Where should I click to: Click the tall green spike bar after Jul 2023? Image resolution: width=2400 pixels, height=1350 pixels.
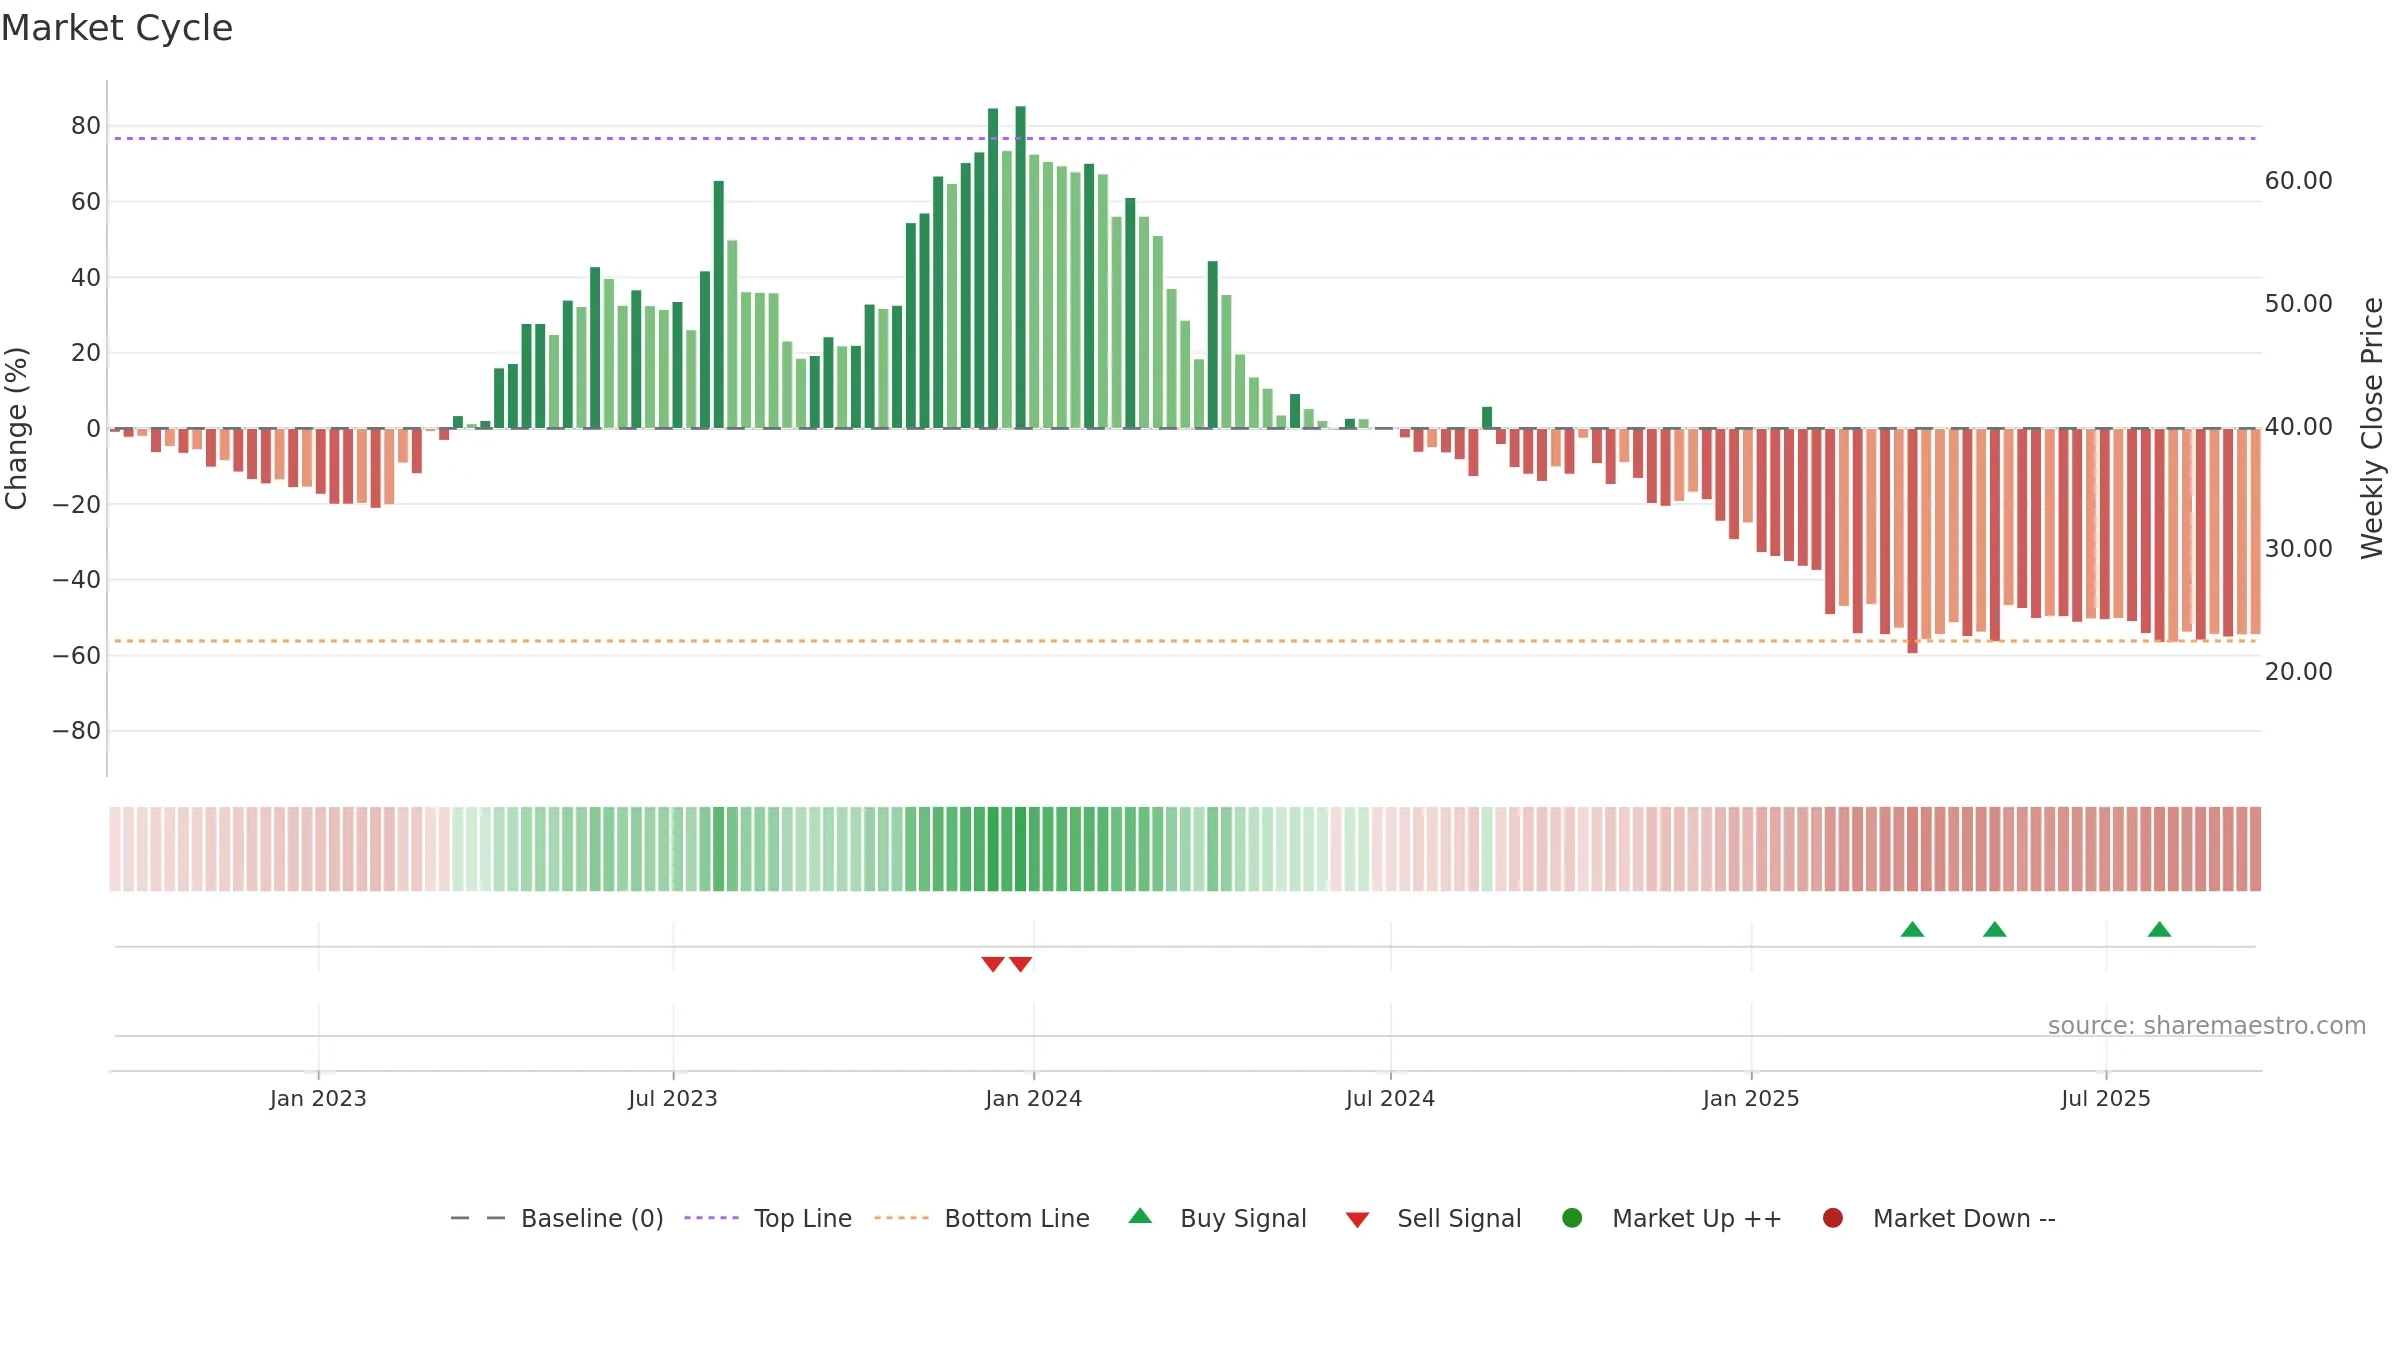coord(719,304)
